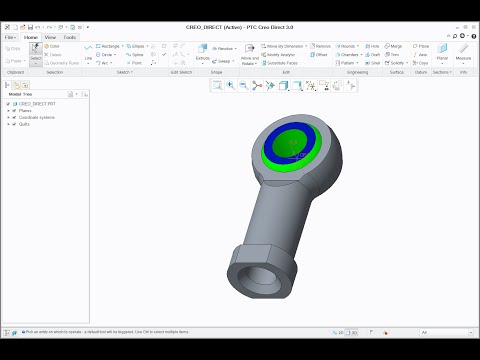Click Substitute Faces command

coord(279,63)
